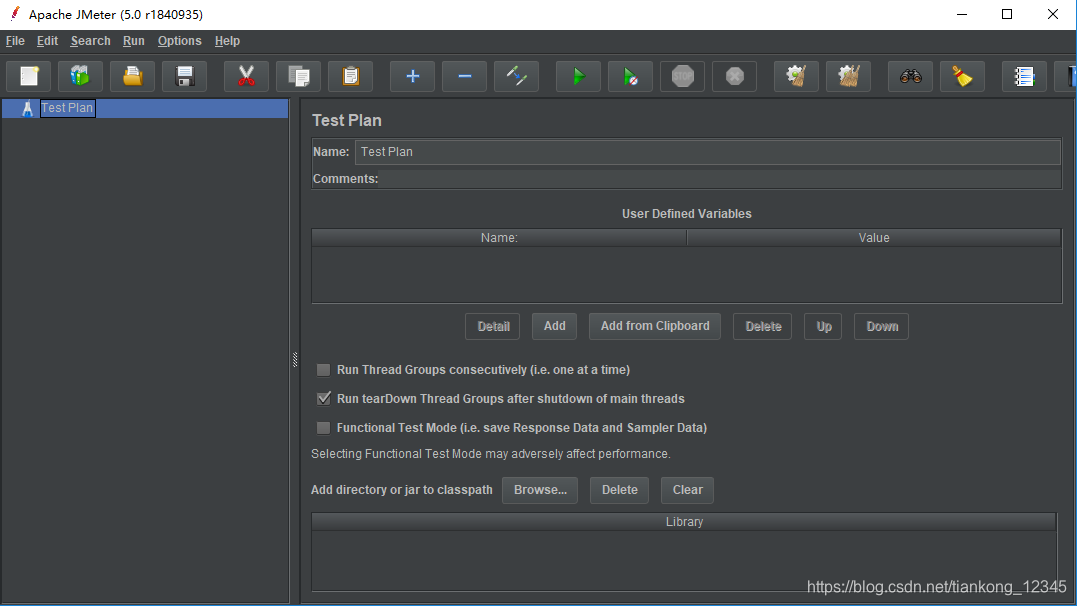Open the Search menu
This screenshot has width=1077, height=606.
click(91, 41)
